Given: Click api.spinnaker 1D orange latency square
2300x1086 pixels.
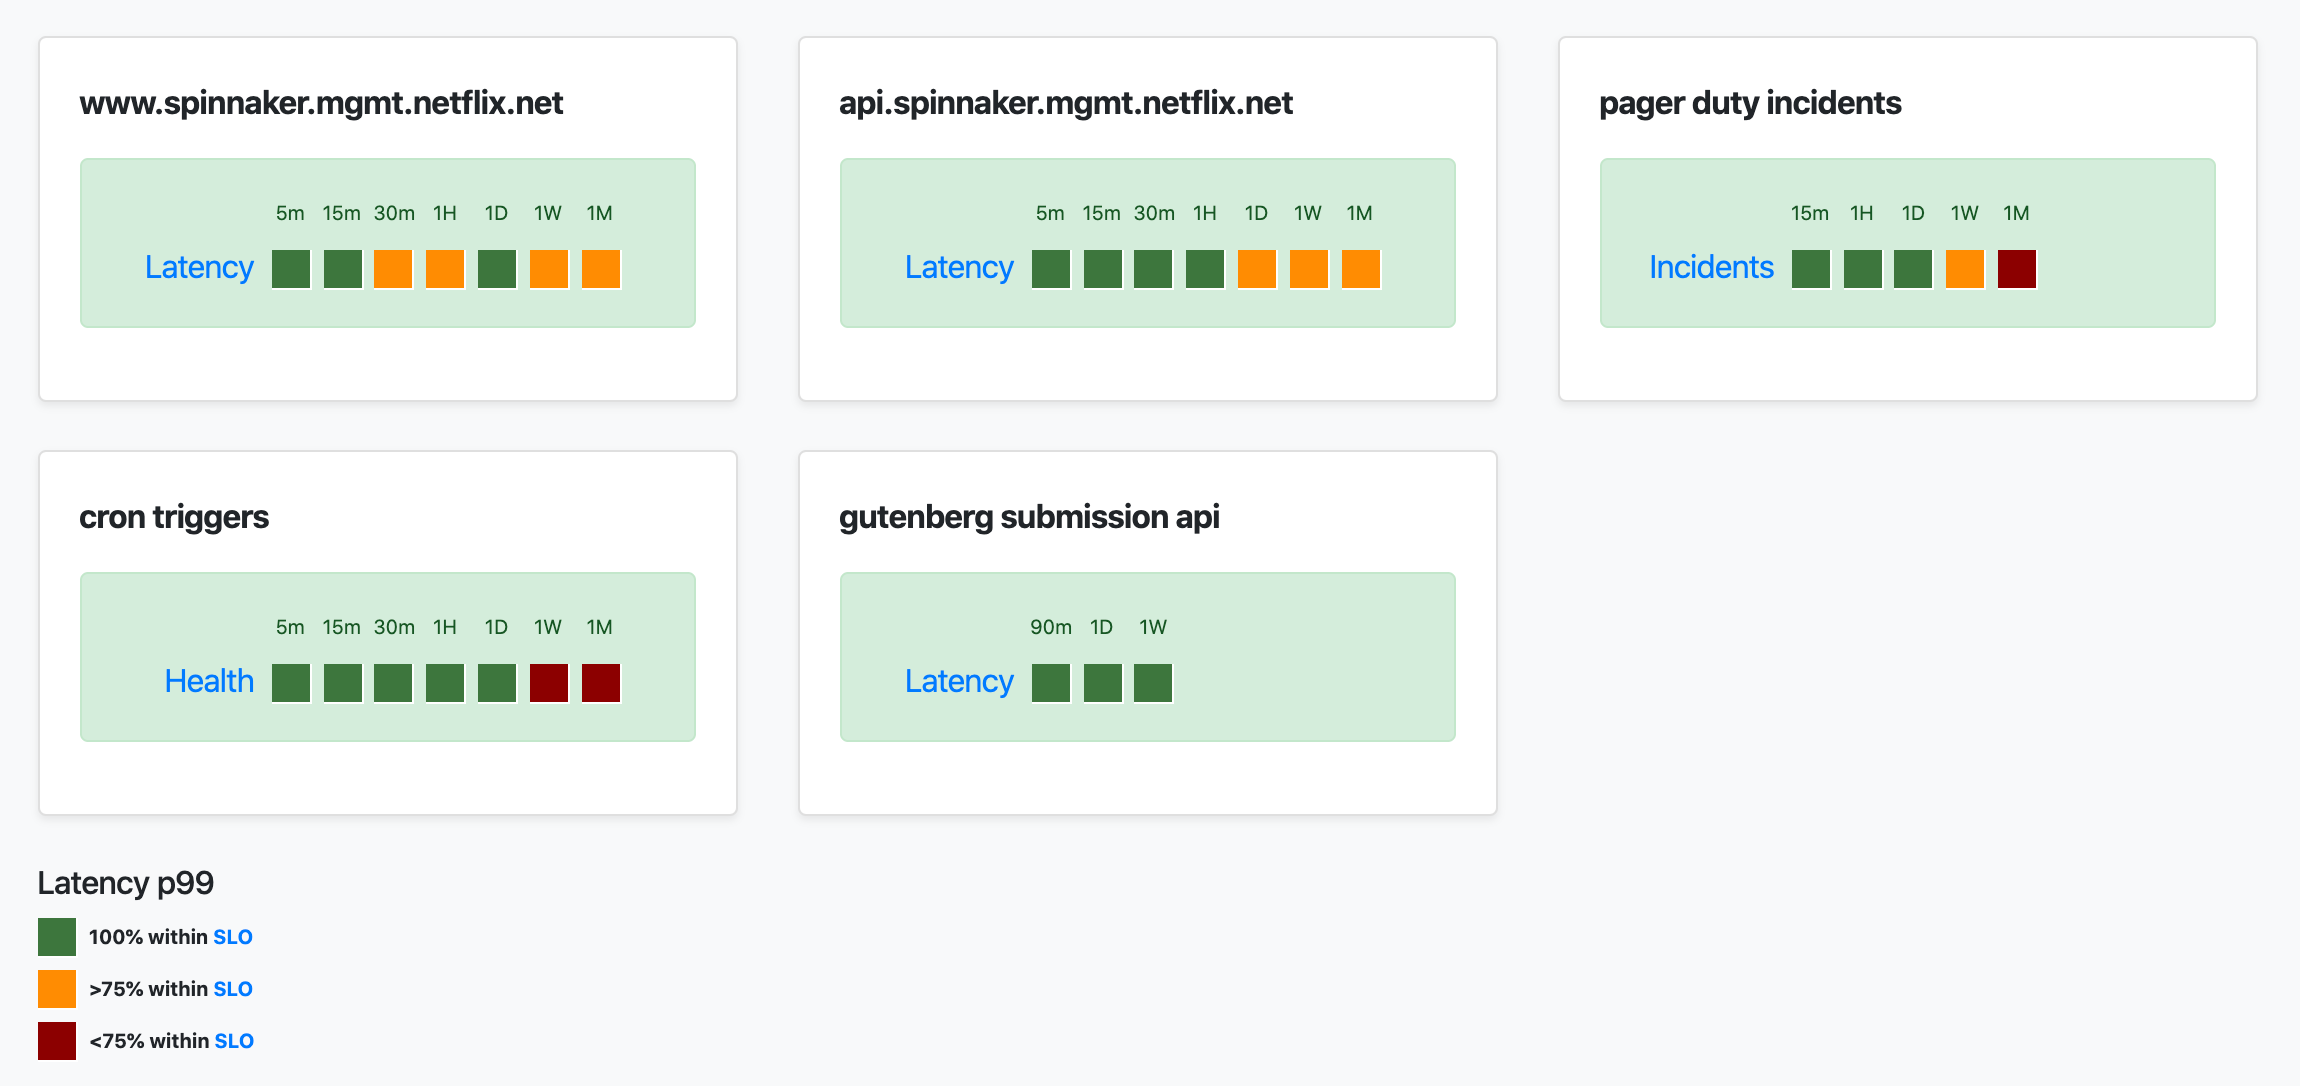Looking at the screenshot, I should pos(1257,269).
